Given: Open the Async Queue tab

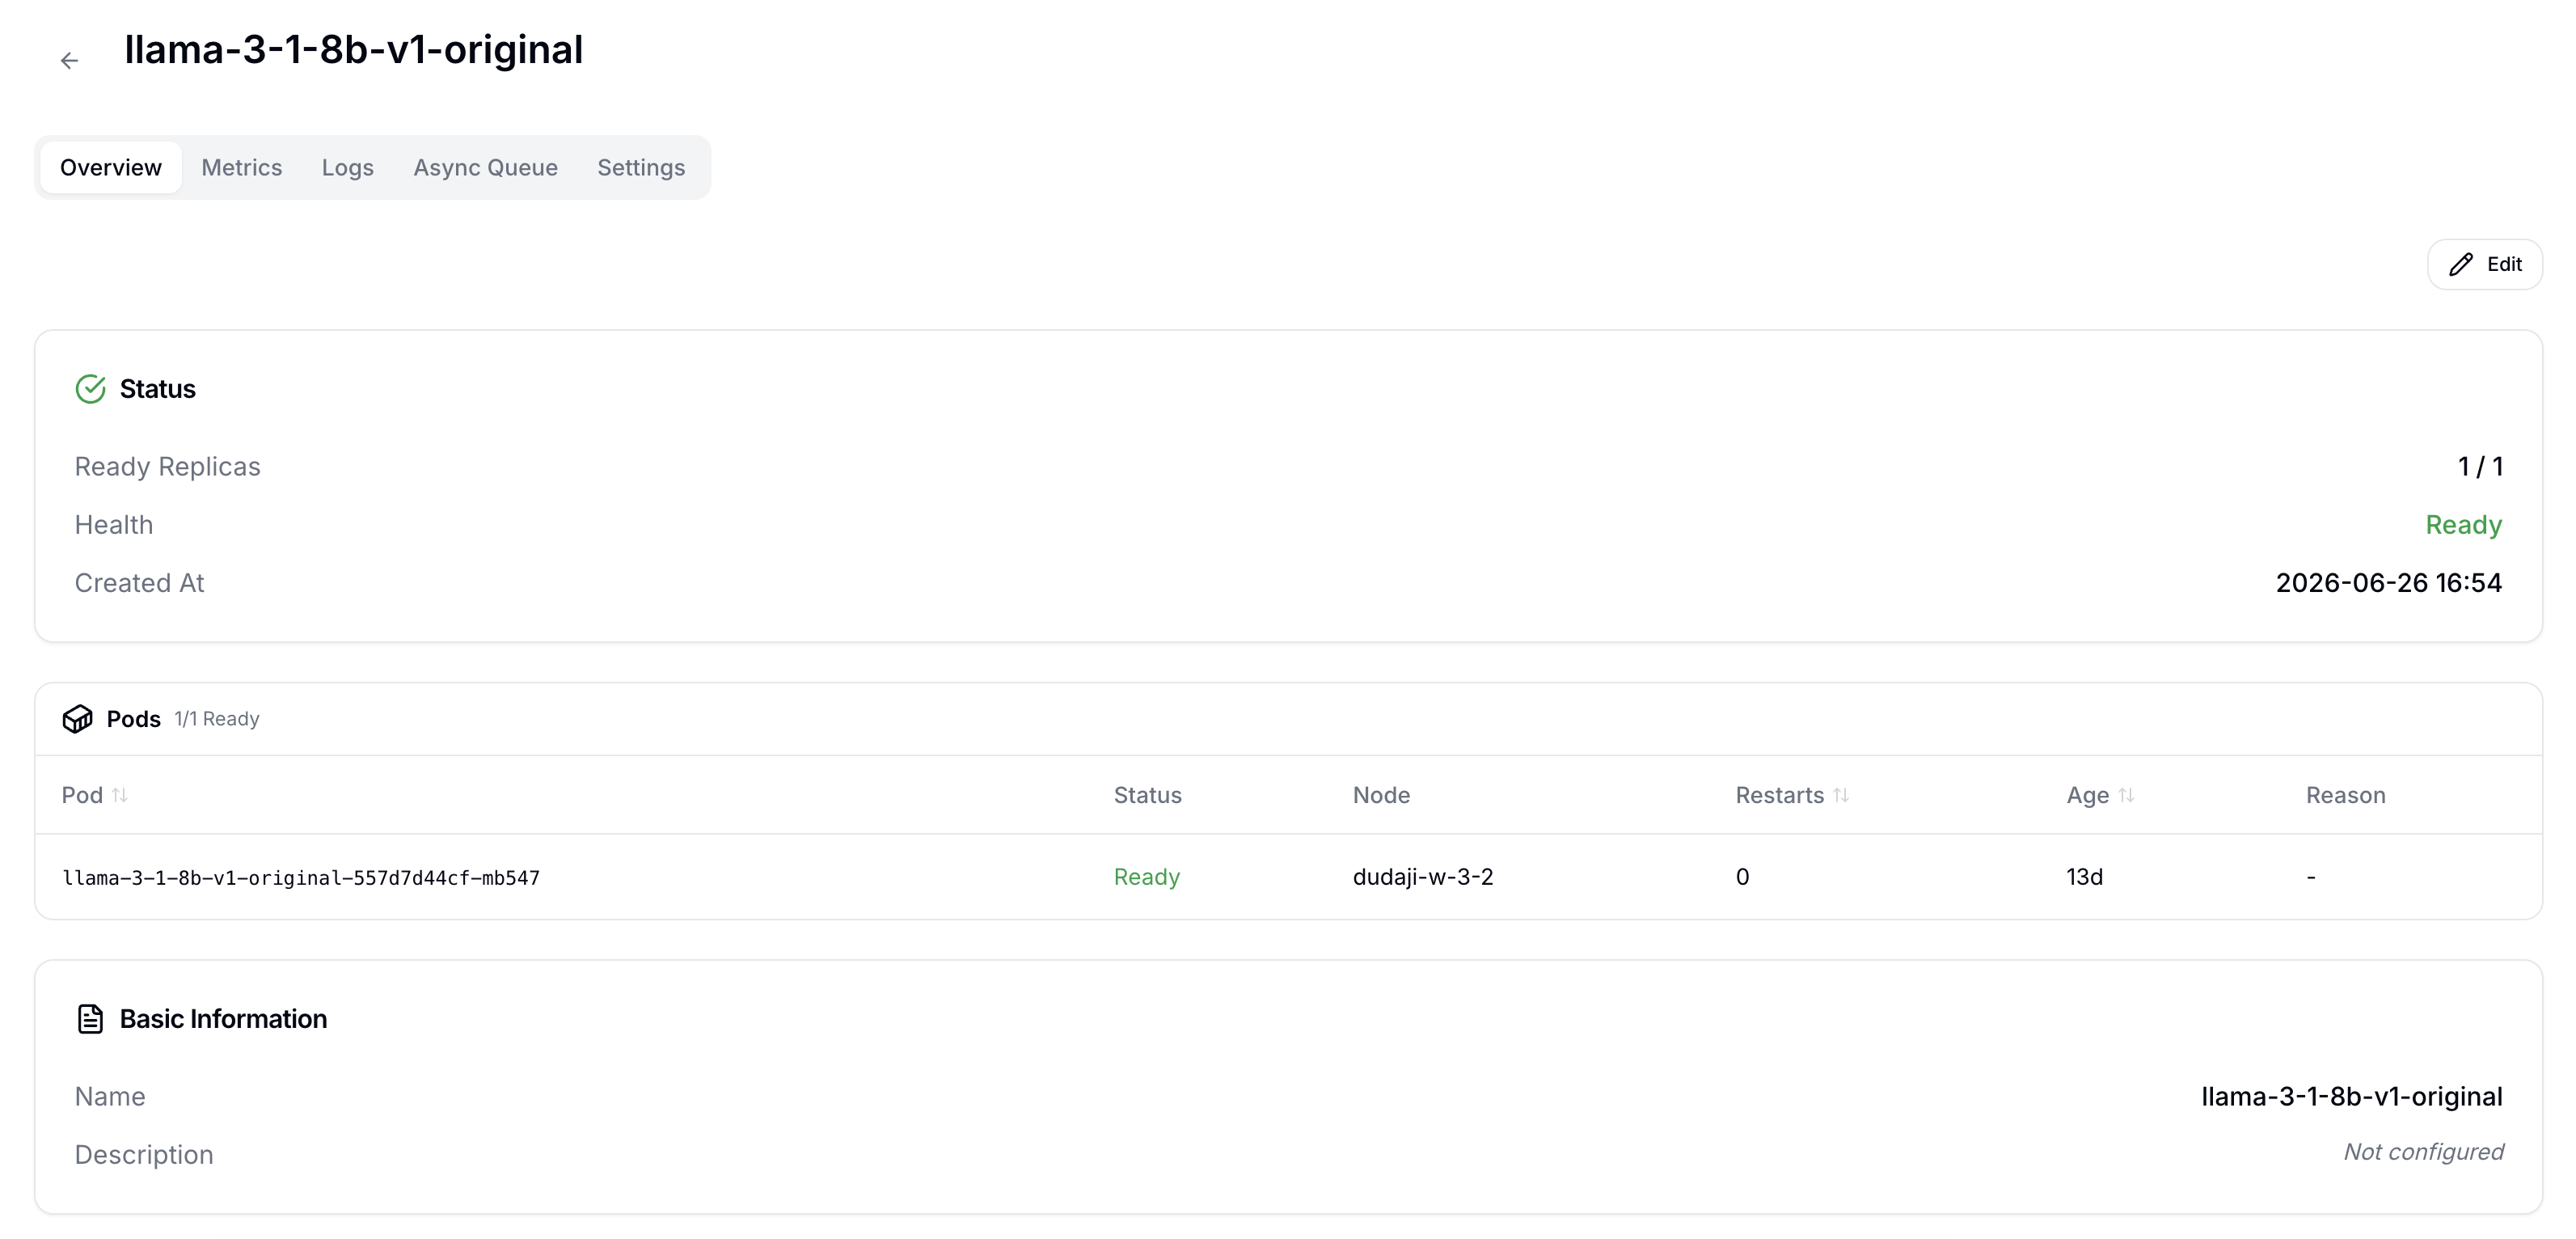Looking at the screenshot, I should [x=486, y=167].
